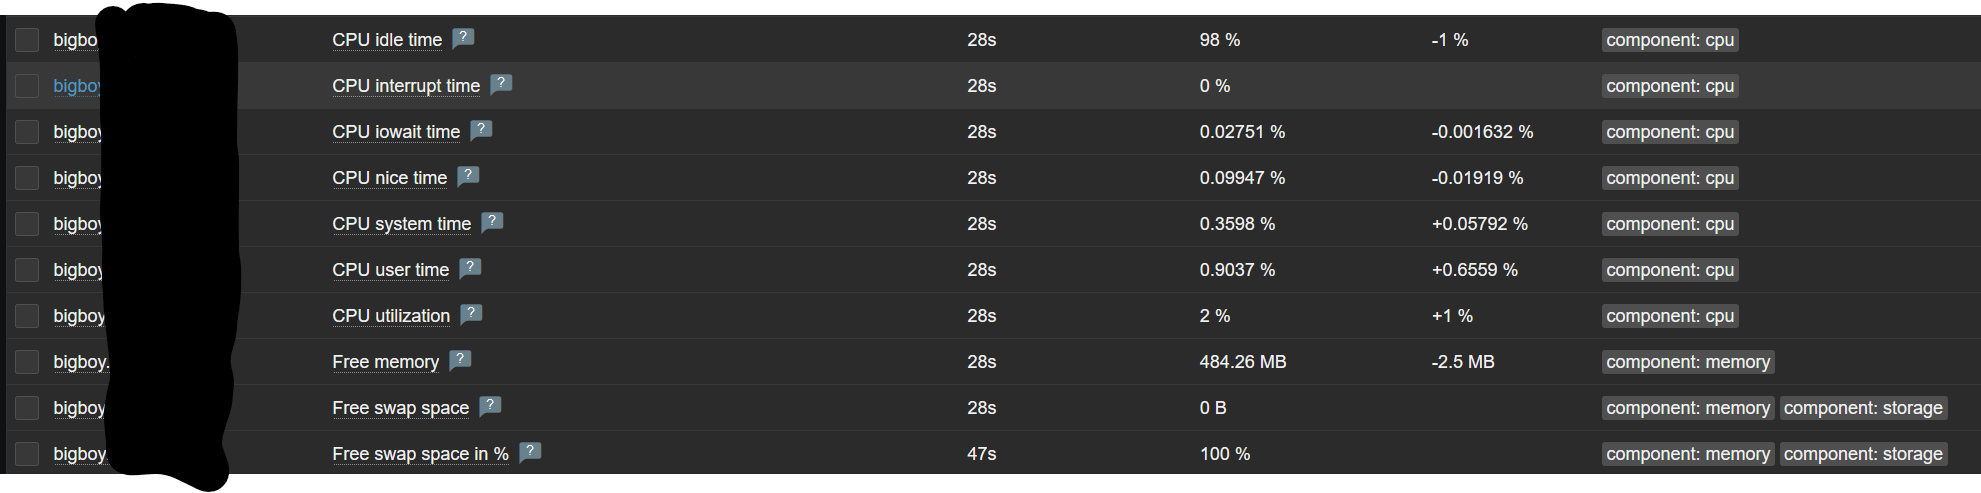Show help icon for Free memory
The width and height of the screenshot is (1981, 493).
pyautogui.click(x=460, y=360)
